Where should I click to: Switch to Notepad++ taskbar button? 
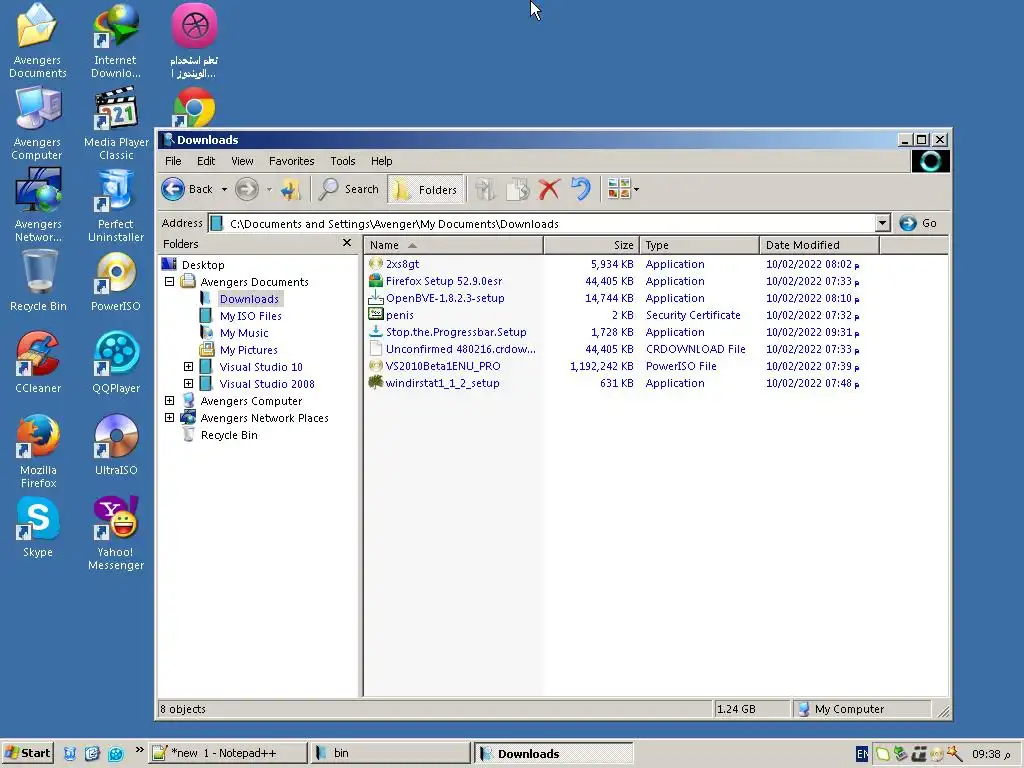(228, 753)
